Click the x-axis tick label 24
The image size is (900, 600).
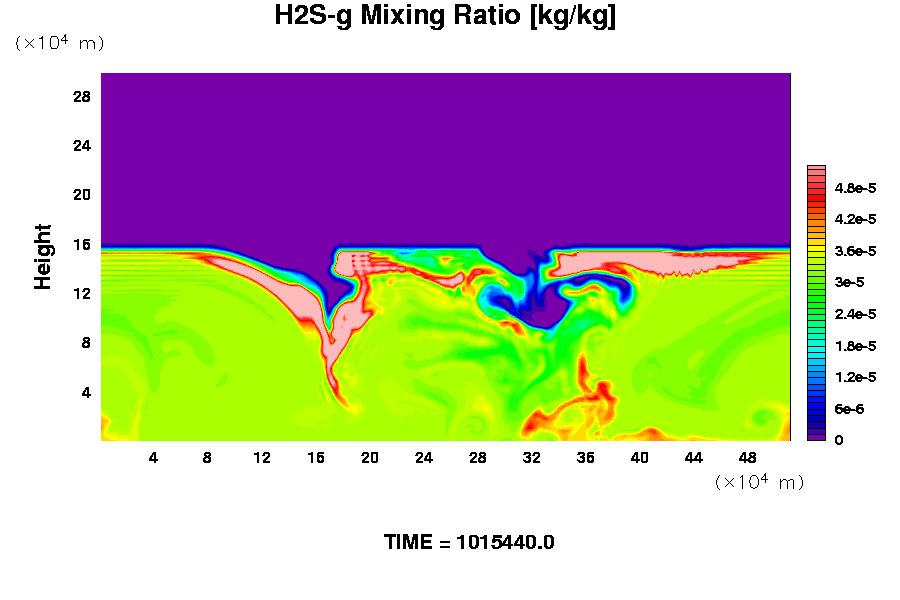tap(424, 457)
